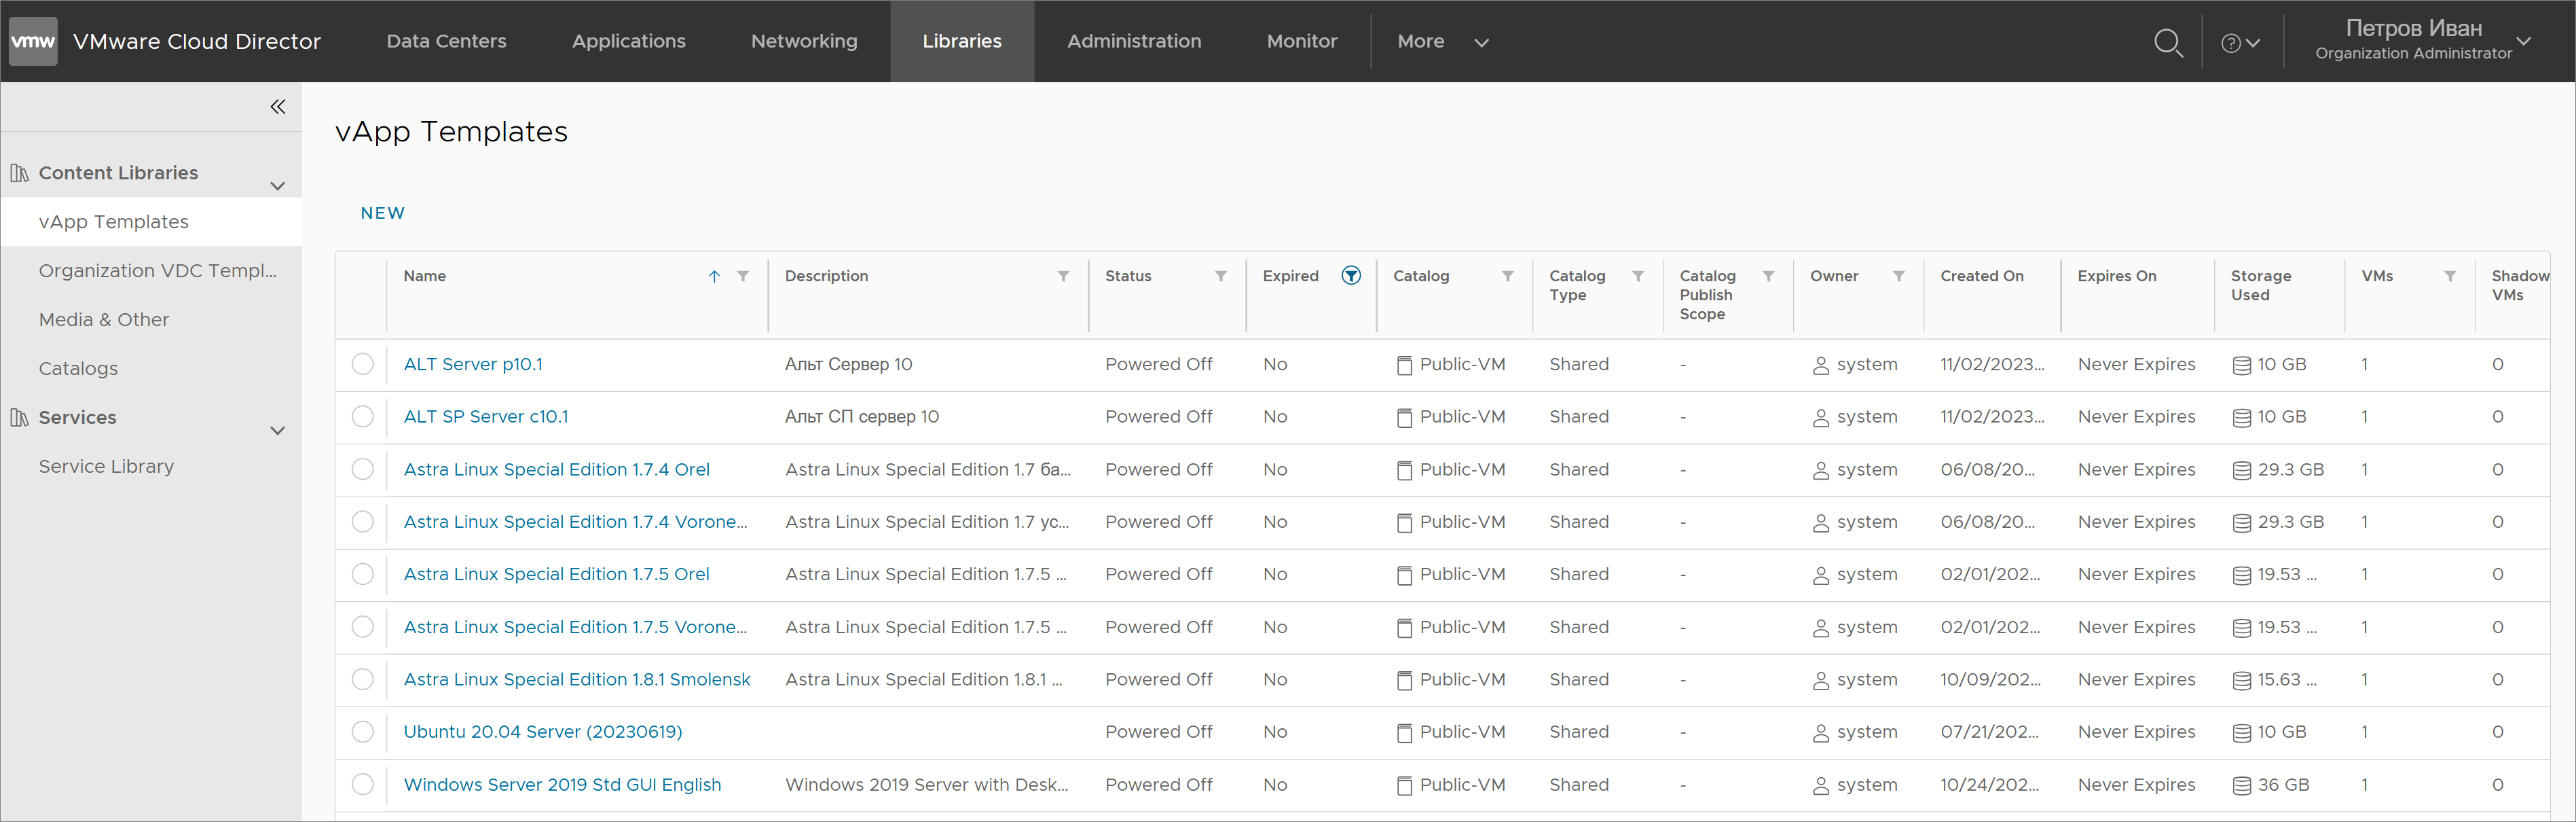Viewport: 2576px width, 822px height.
Task: Click catalog icon in Astra 1.7.5 Orel row
Action: [1404, 575]
